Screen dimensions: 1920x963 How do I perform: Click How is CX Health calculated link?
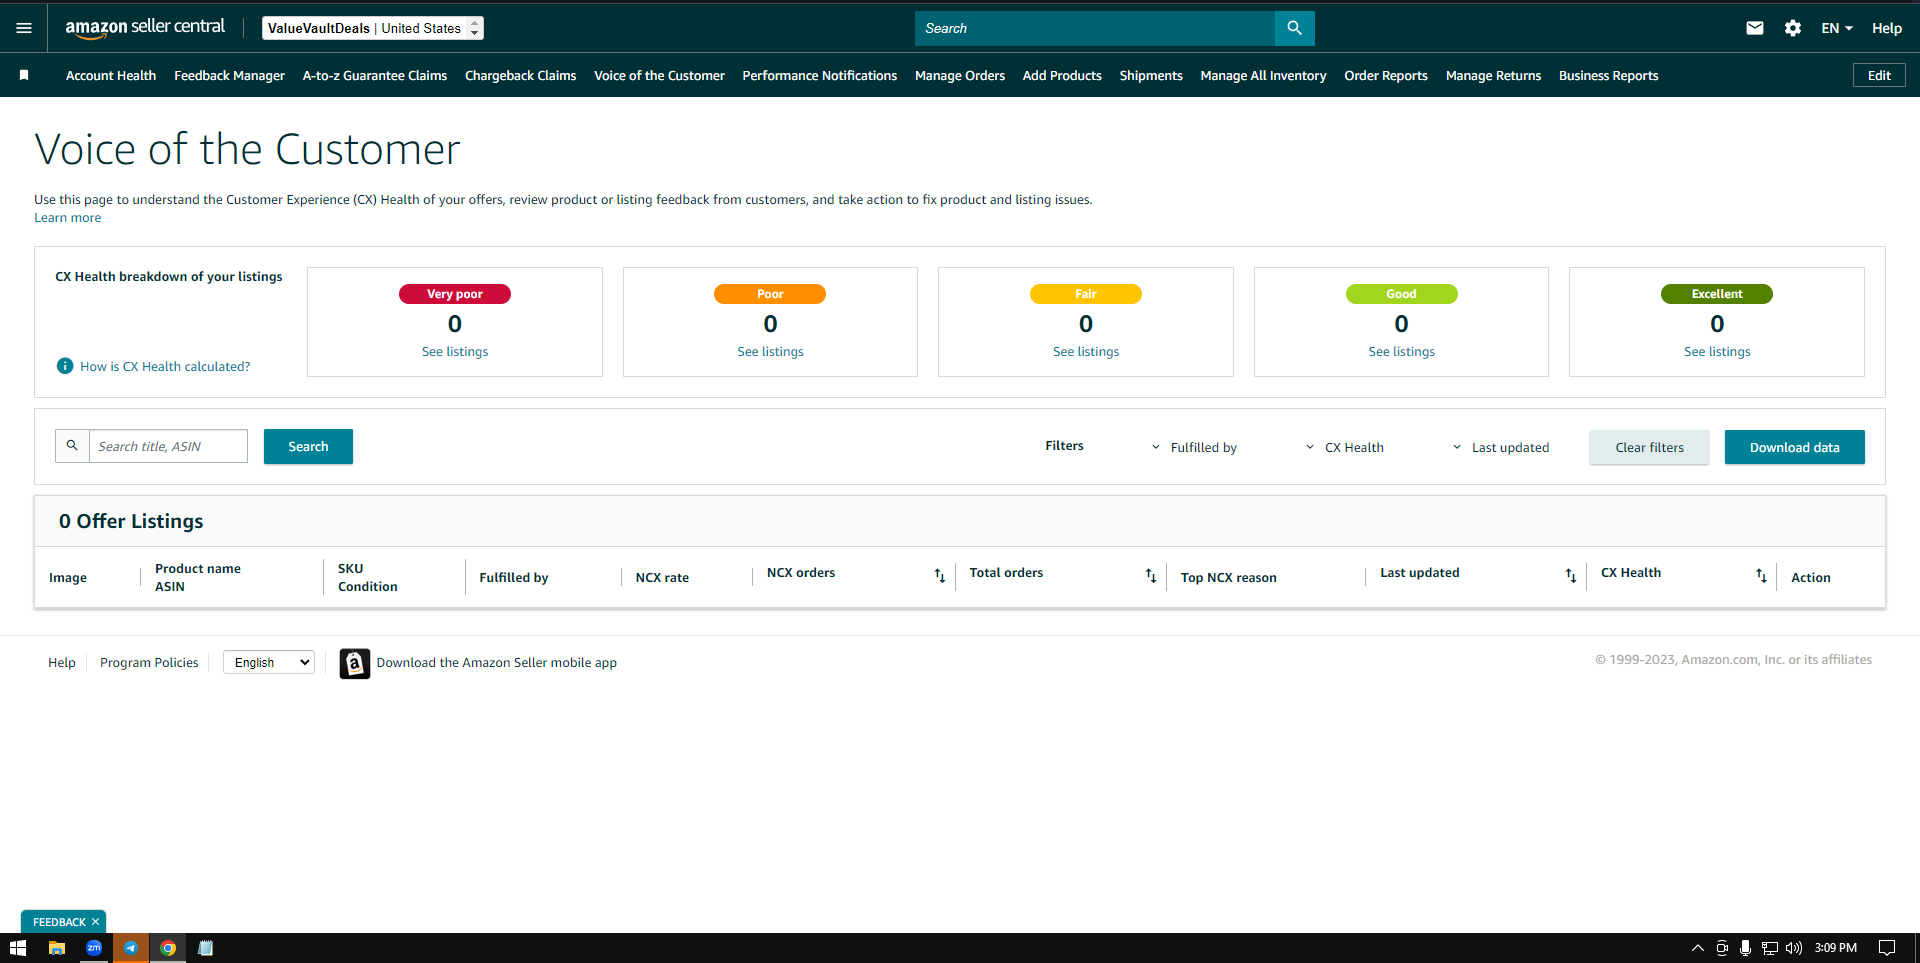coord(165,366)
